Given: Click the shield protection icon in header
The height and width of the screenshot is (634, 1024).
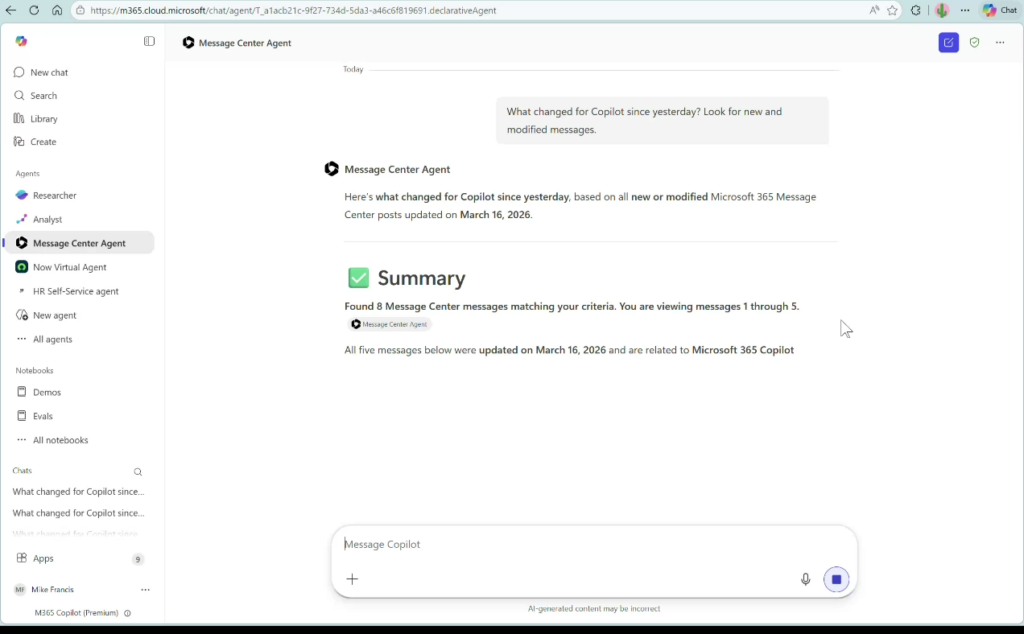Looking at the screenshot, I should tap(974, 42).
